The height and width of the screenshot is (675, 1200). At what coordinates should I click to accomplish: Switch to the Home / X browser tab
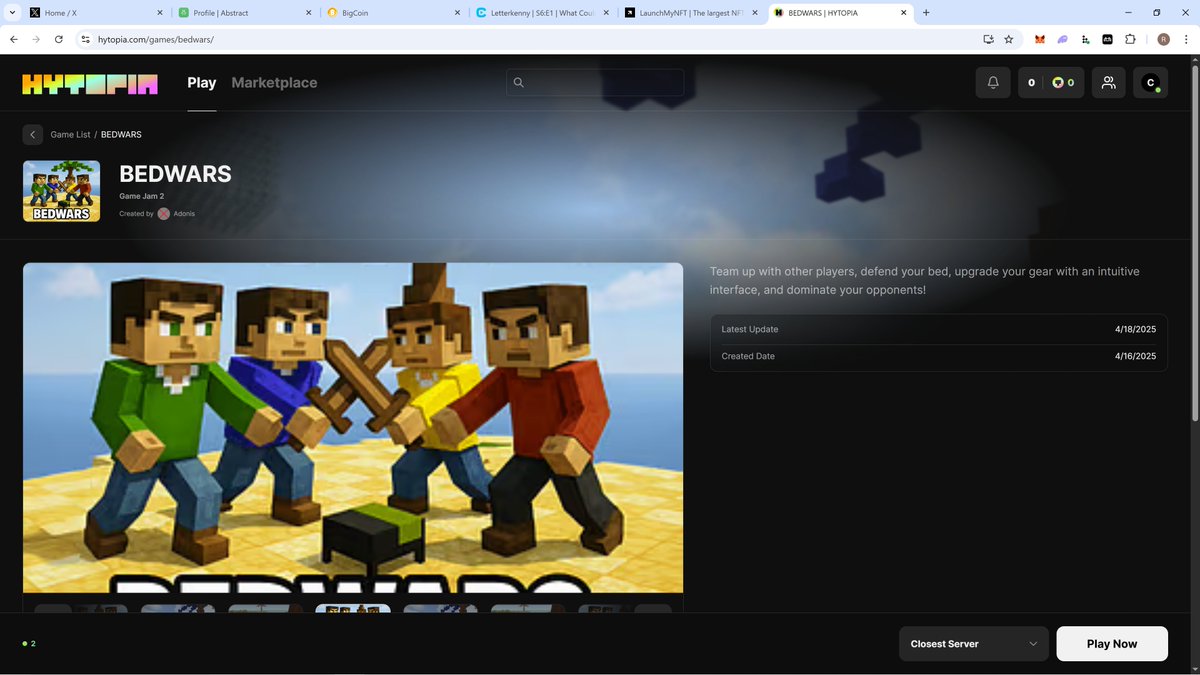pos(95,13)
